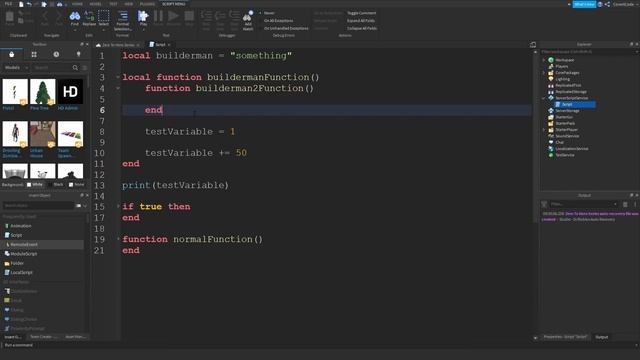Click the share icon in top right
Screen dimensions: 640x360
pos(607,4)
